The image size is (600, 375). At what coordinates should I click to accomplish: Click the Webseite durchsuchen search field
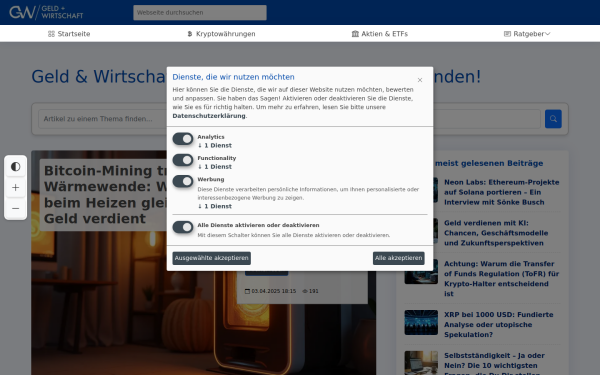coord(200,12)
